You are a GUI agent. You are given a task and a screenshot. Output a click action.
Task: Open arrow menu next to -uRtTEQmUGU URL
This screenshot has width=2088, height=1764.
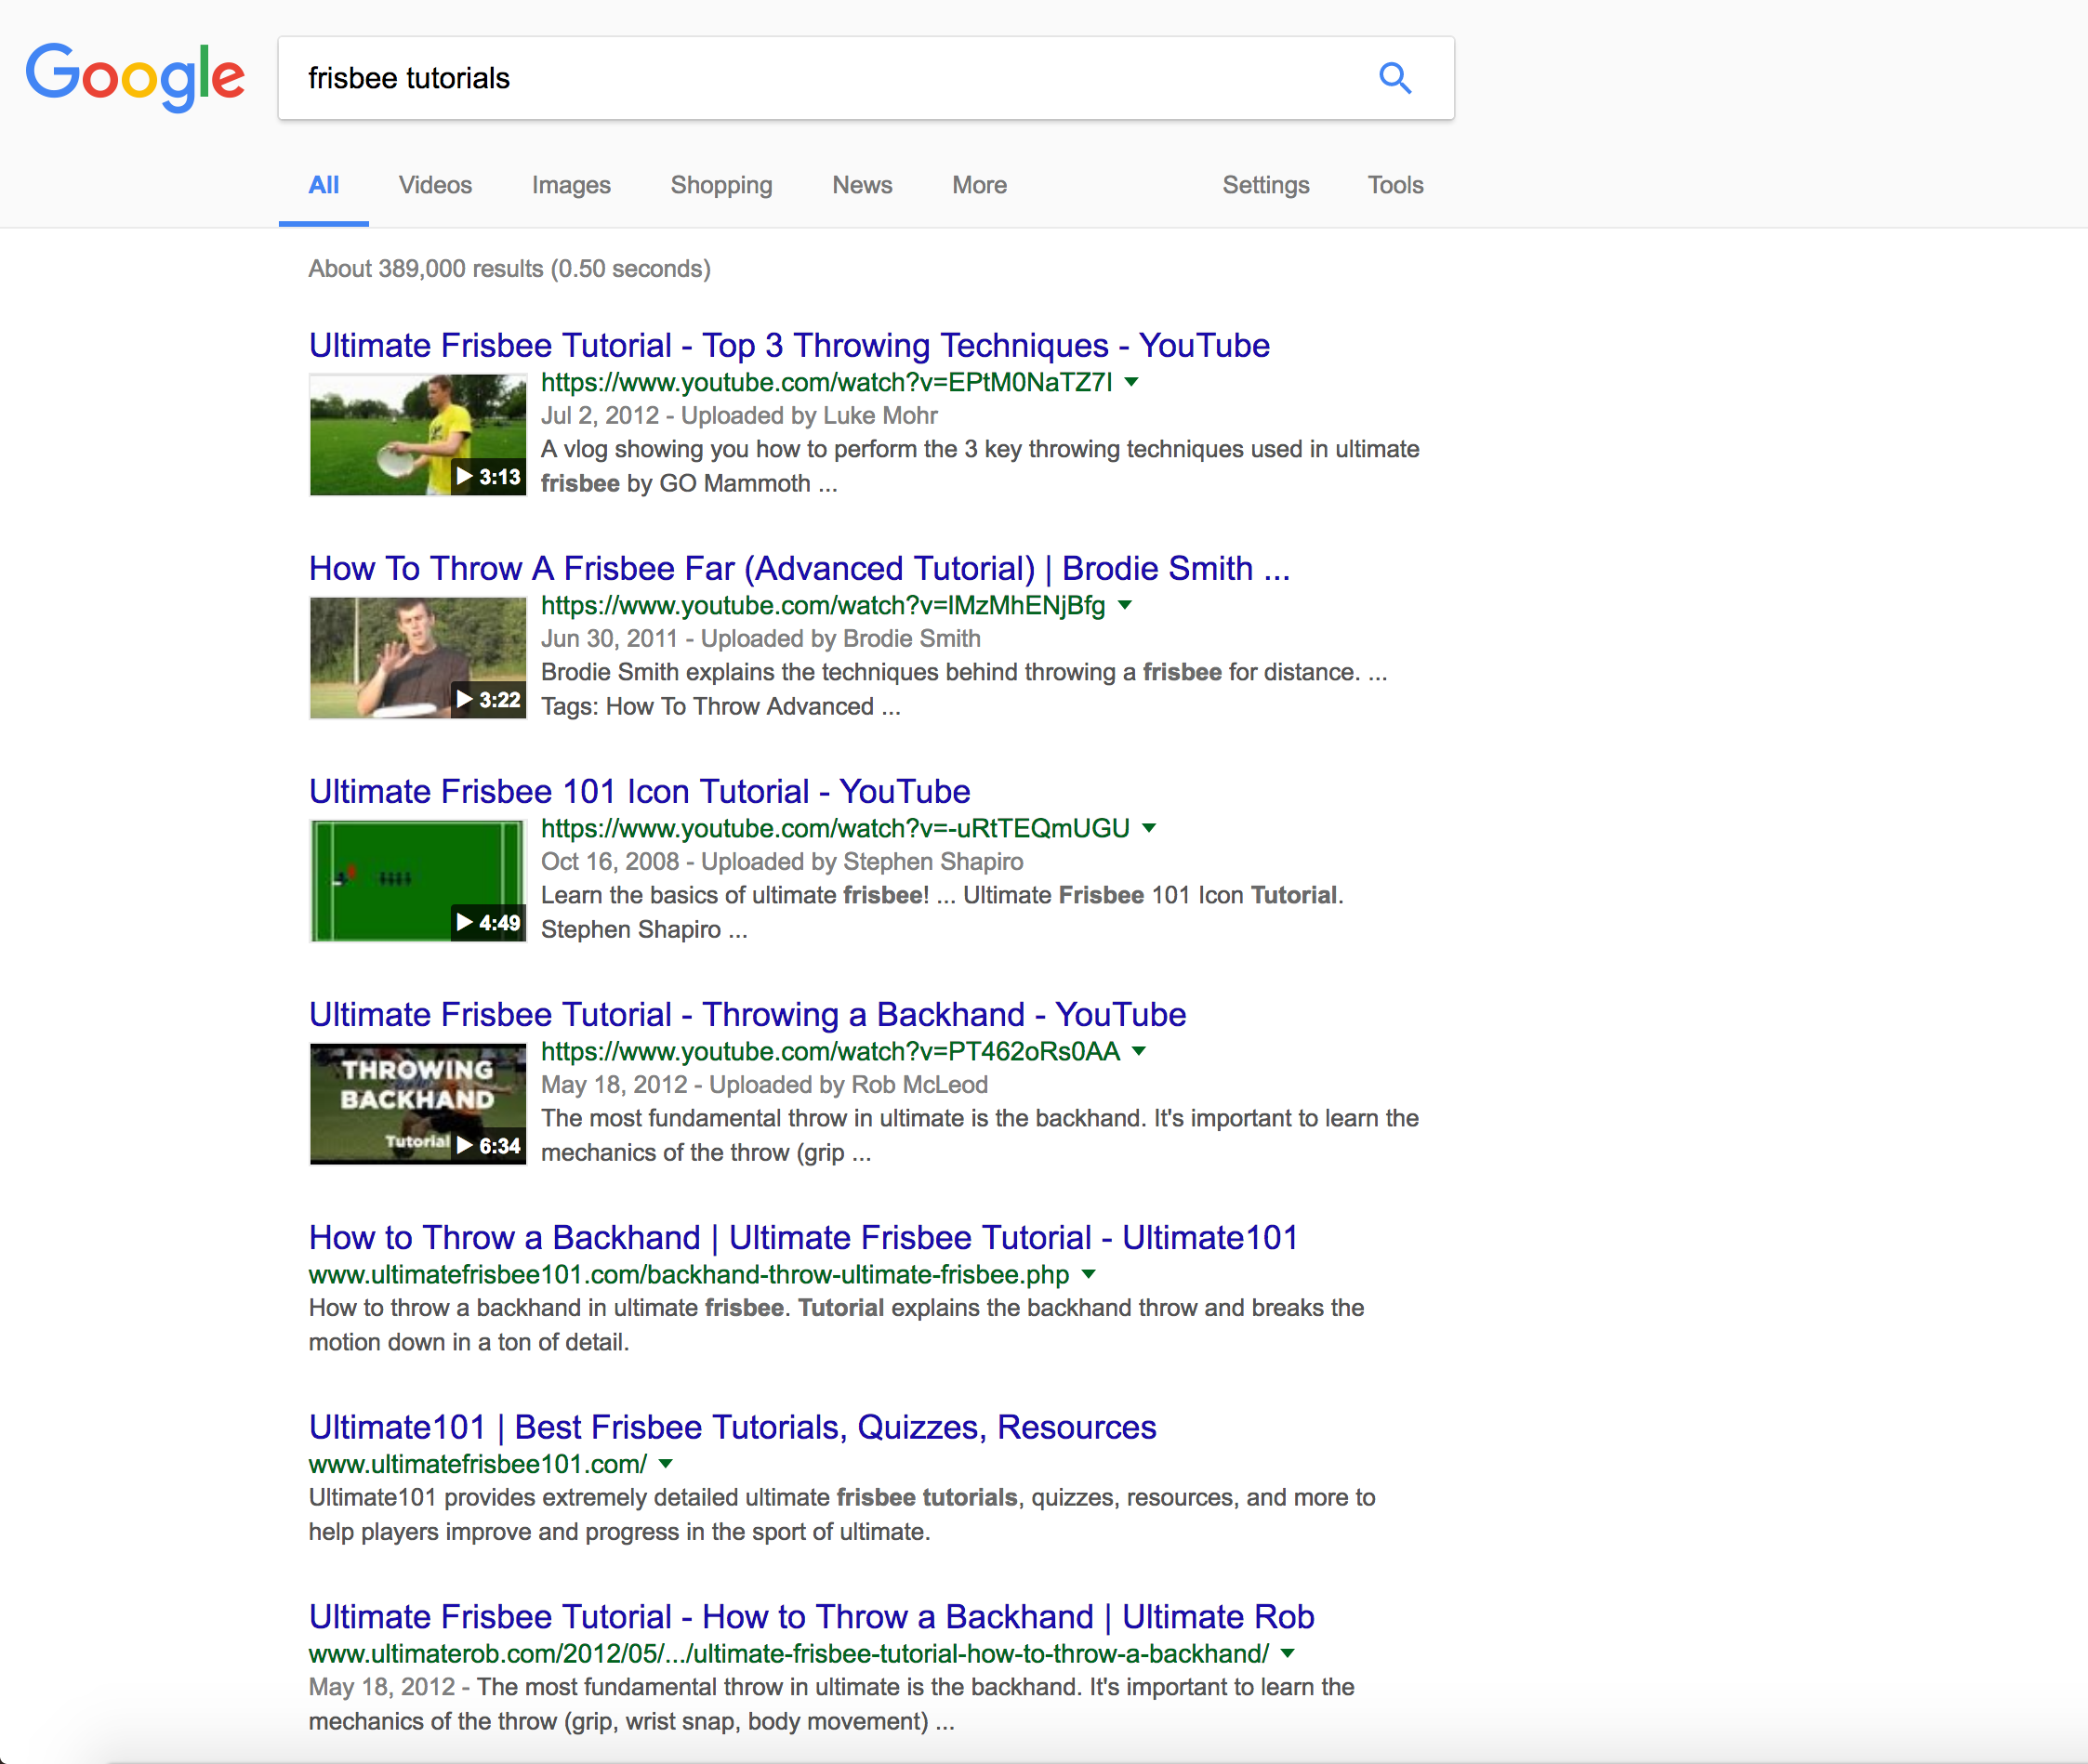[1149, 828]
